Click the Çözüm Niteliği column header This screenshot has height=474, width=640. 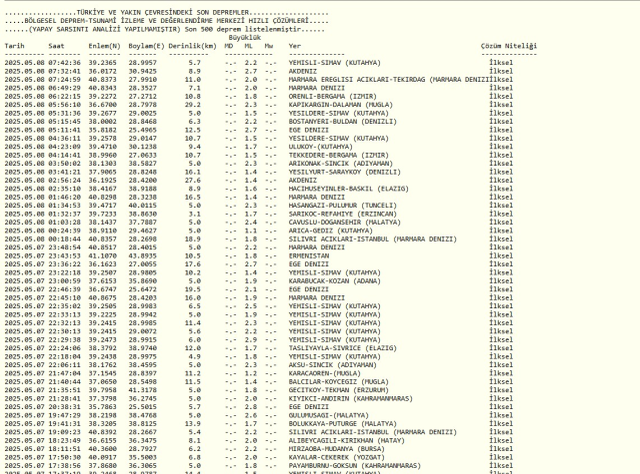[509, 46]
